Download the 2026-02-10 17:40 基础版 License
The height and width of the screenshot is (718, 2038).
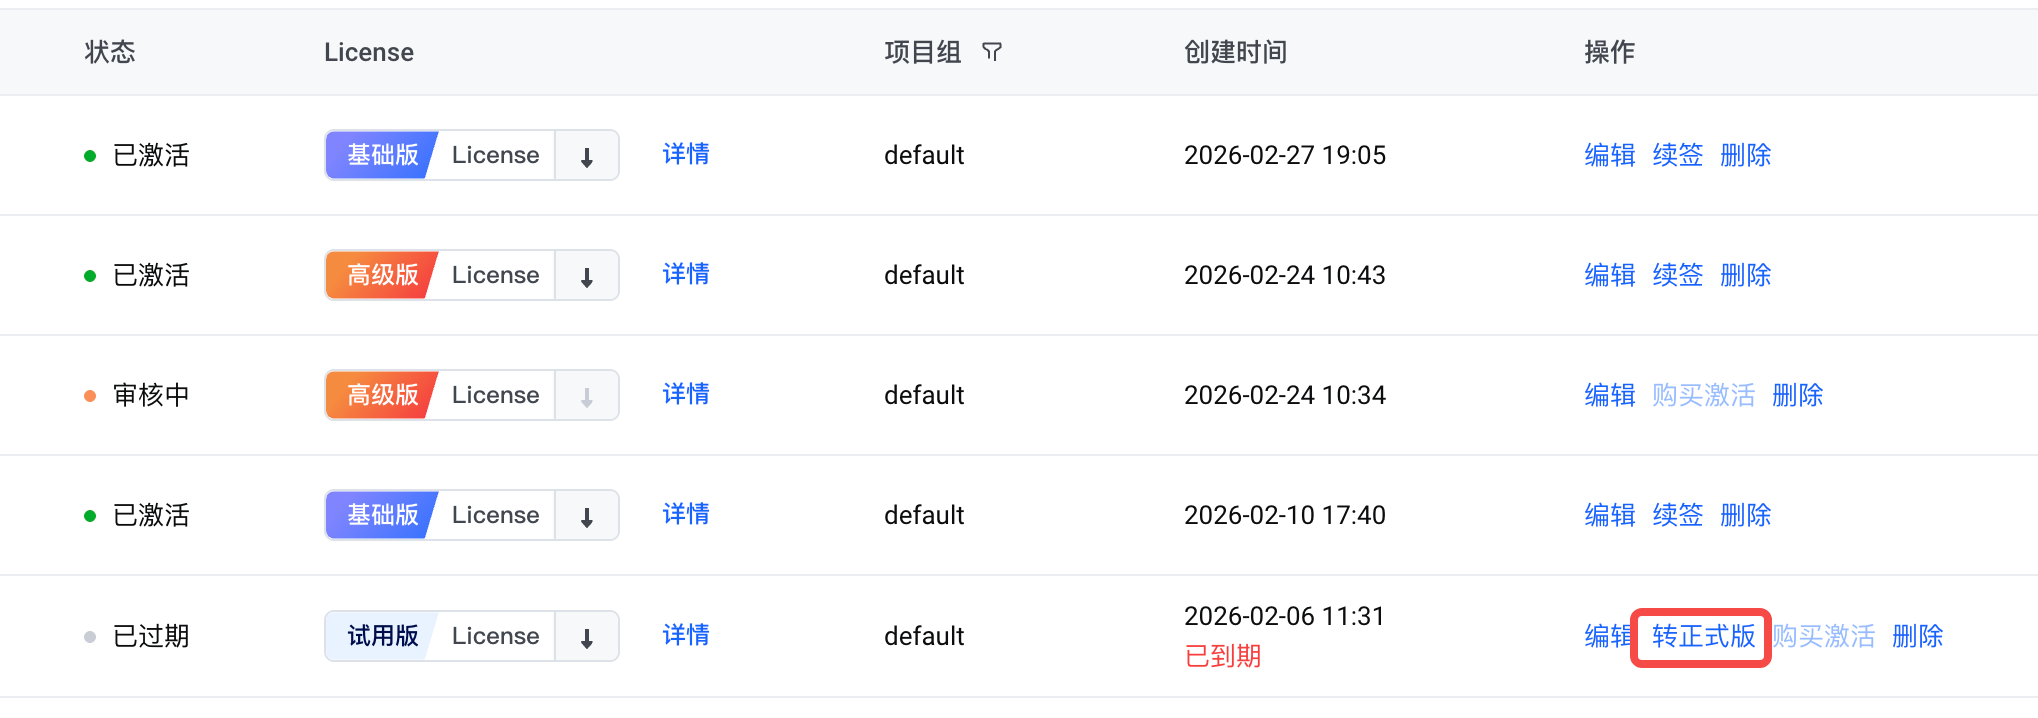(x=587, y=516)
